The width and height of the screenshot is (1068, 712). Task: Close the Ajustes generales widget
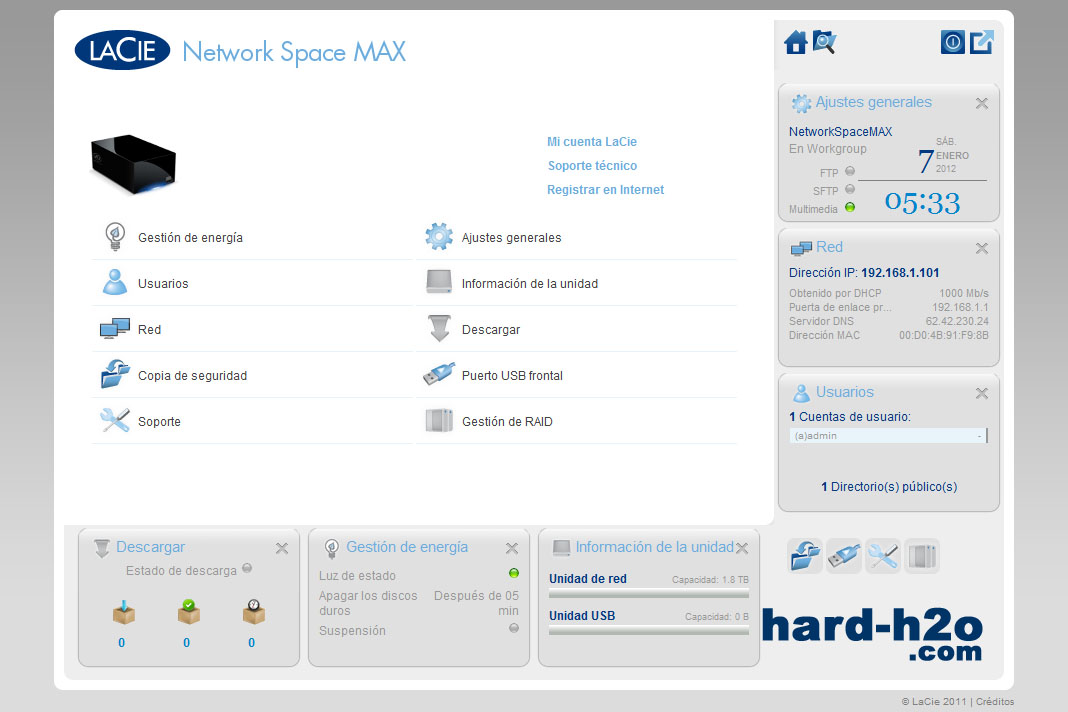click(981, 104)
